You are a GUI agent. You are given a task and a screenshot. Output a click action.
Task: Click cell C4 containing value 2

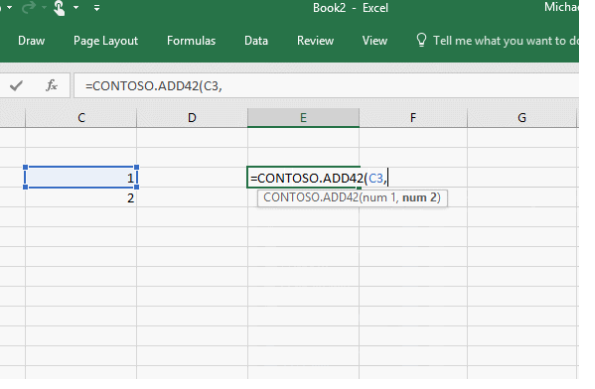(x=81, y=198)
